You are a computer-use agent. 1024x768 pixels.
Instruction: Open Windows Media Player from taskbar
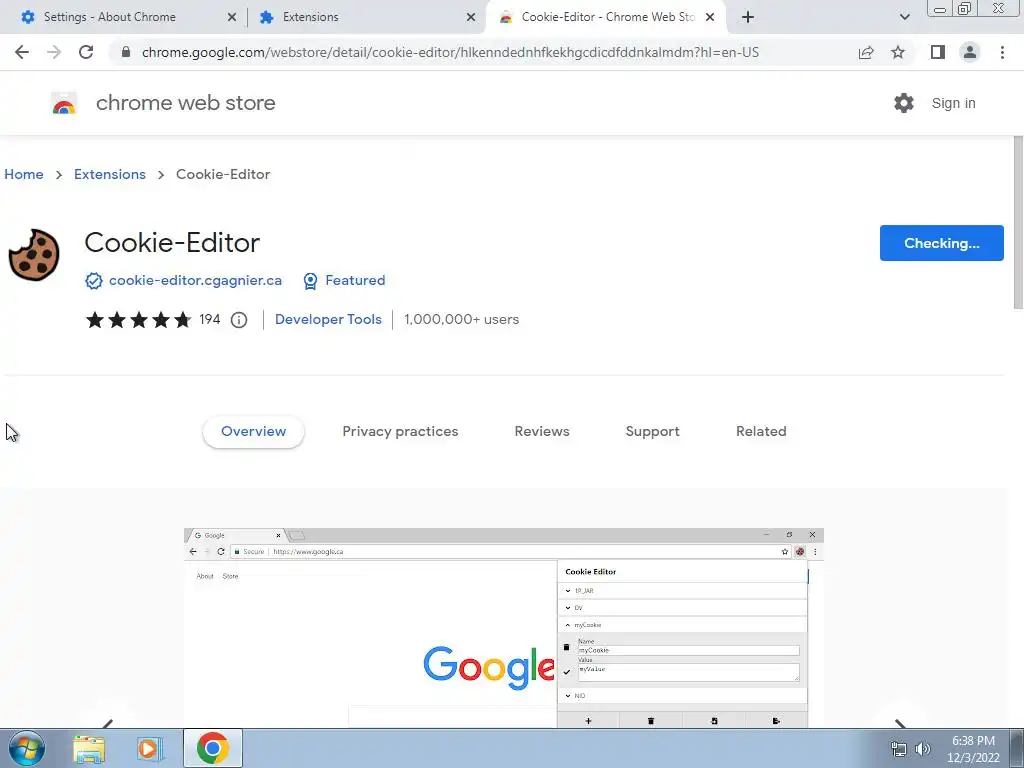[x=150, y=748]
